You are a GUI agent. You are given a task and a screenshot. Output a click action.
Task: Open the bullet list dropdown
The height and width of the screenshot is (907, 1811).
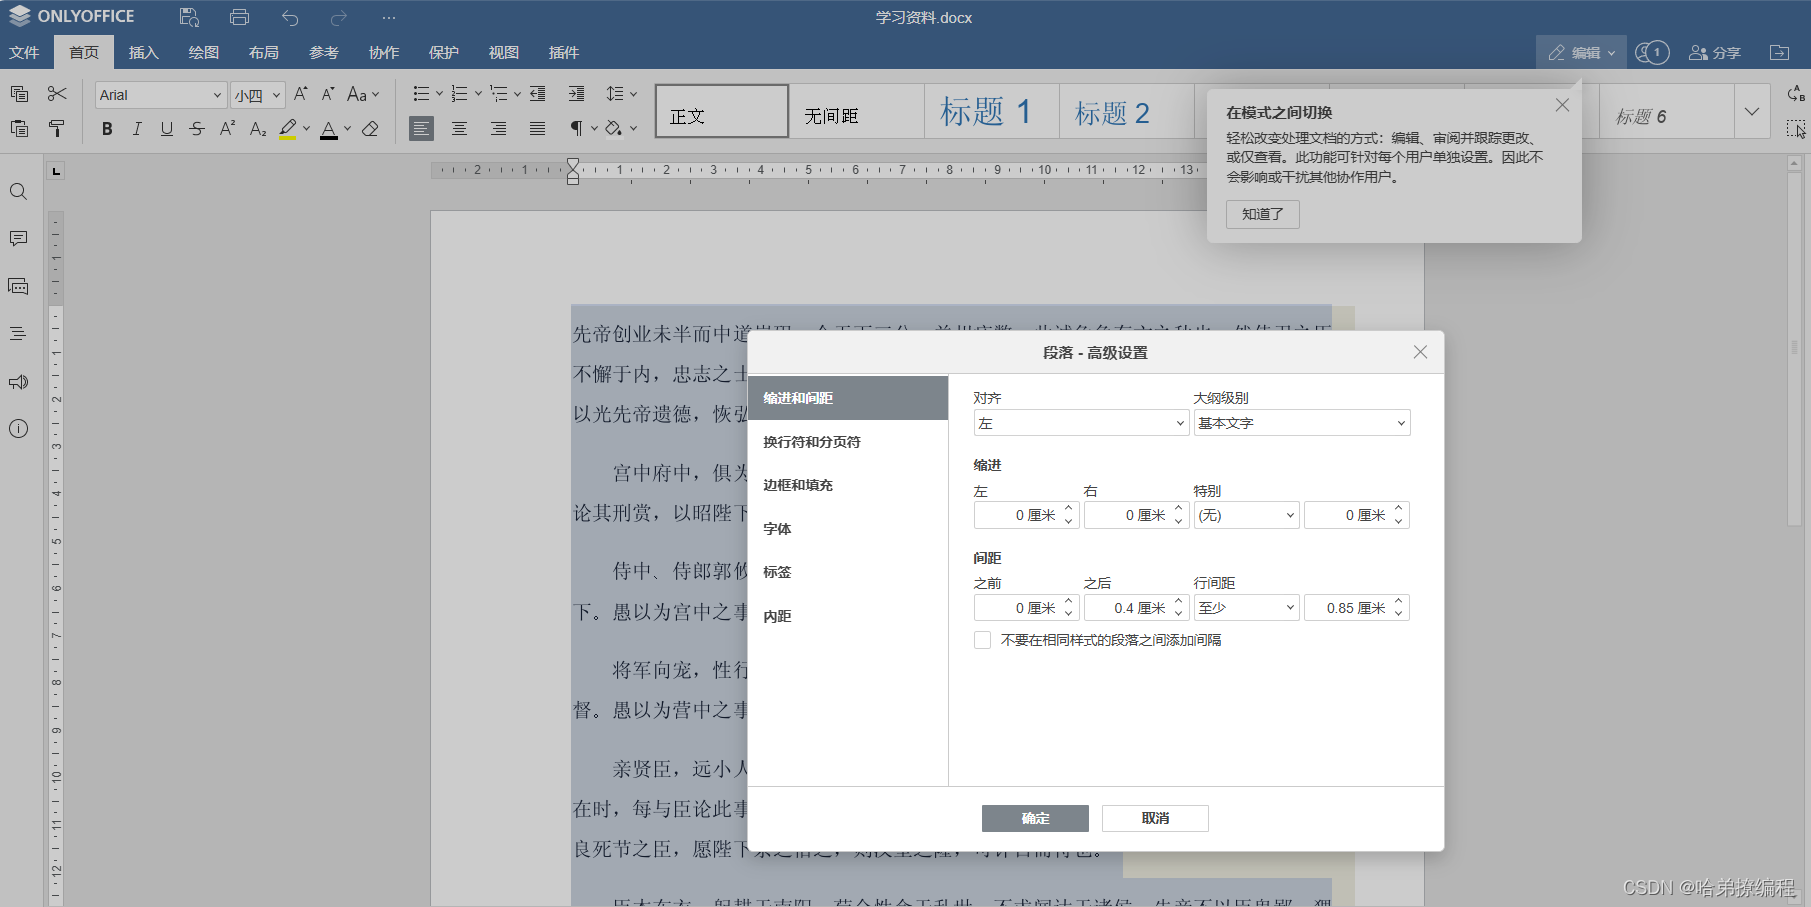point(437,94)
